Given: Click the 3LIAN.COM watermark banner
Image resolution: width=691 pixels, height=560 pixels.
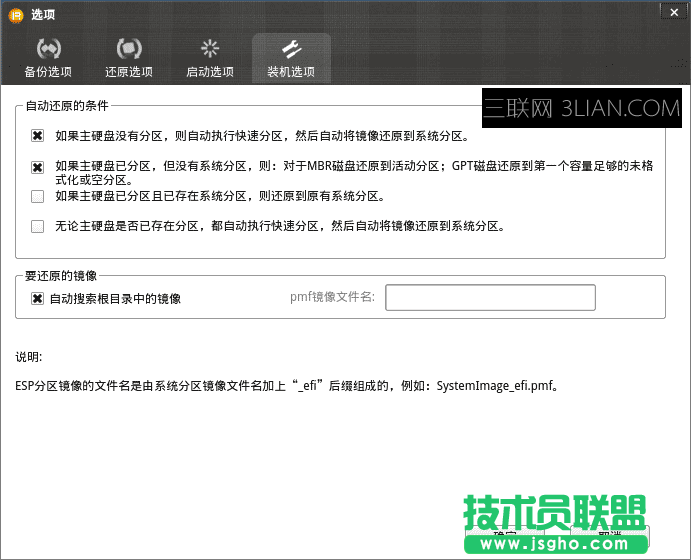Looking at the screenshot, I should (x=581, y=108).
